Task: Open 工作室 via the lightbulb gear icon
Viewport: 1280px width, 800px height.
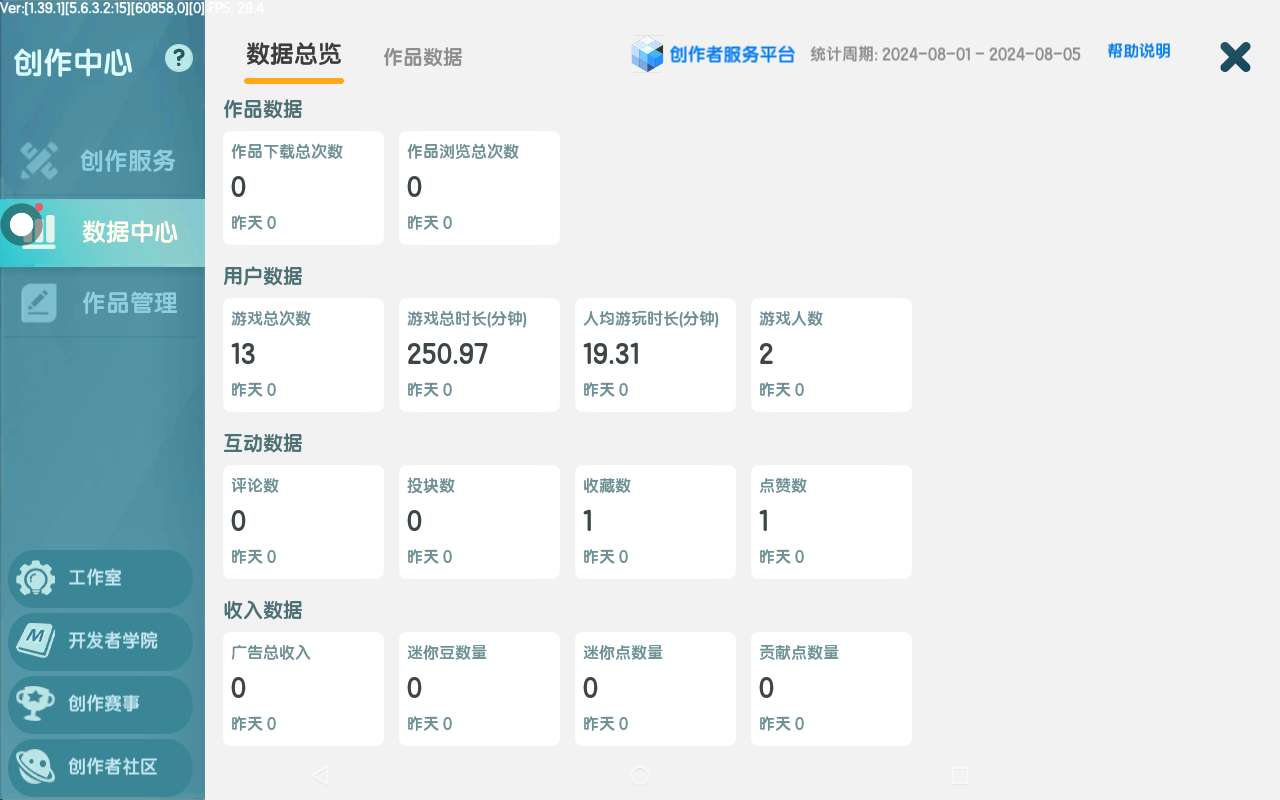Action: click(x=37, y=579)
